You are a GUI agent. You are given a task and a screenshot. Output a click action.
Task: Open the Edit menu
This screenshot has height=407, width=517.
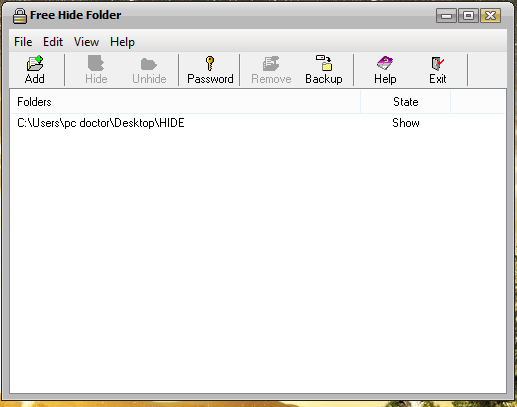(53, 42)
